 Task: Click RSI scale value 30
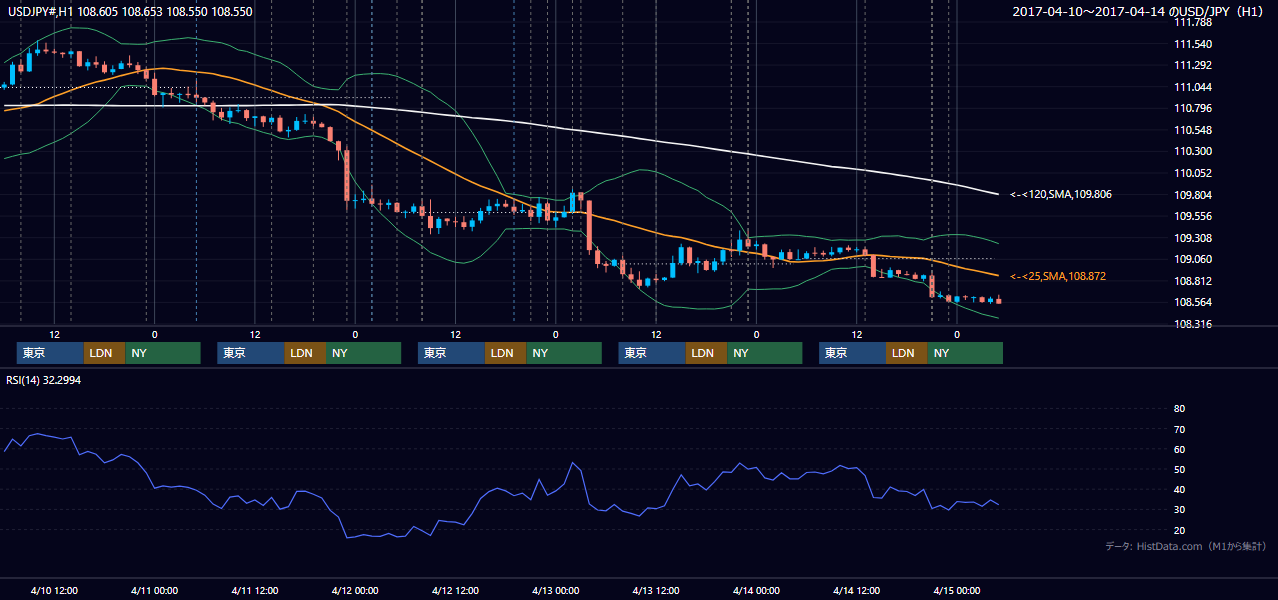(x=1179, y=509)
